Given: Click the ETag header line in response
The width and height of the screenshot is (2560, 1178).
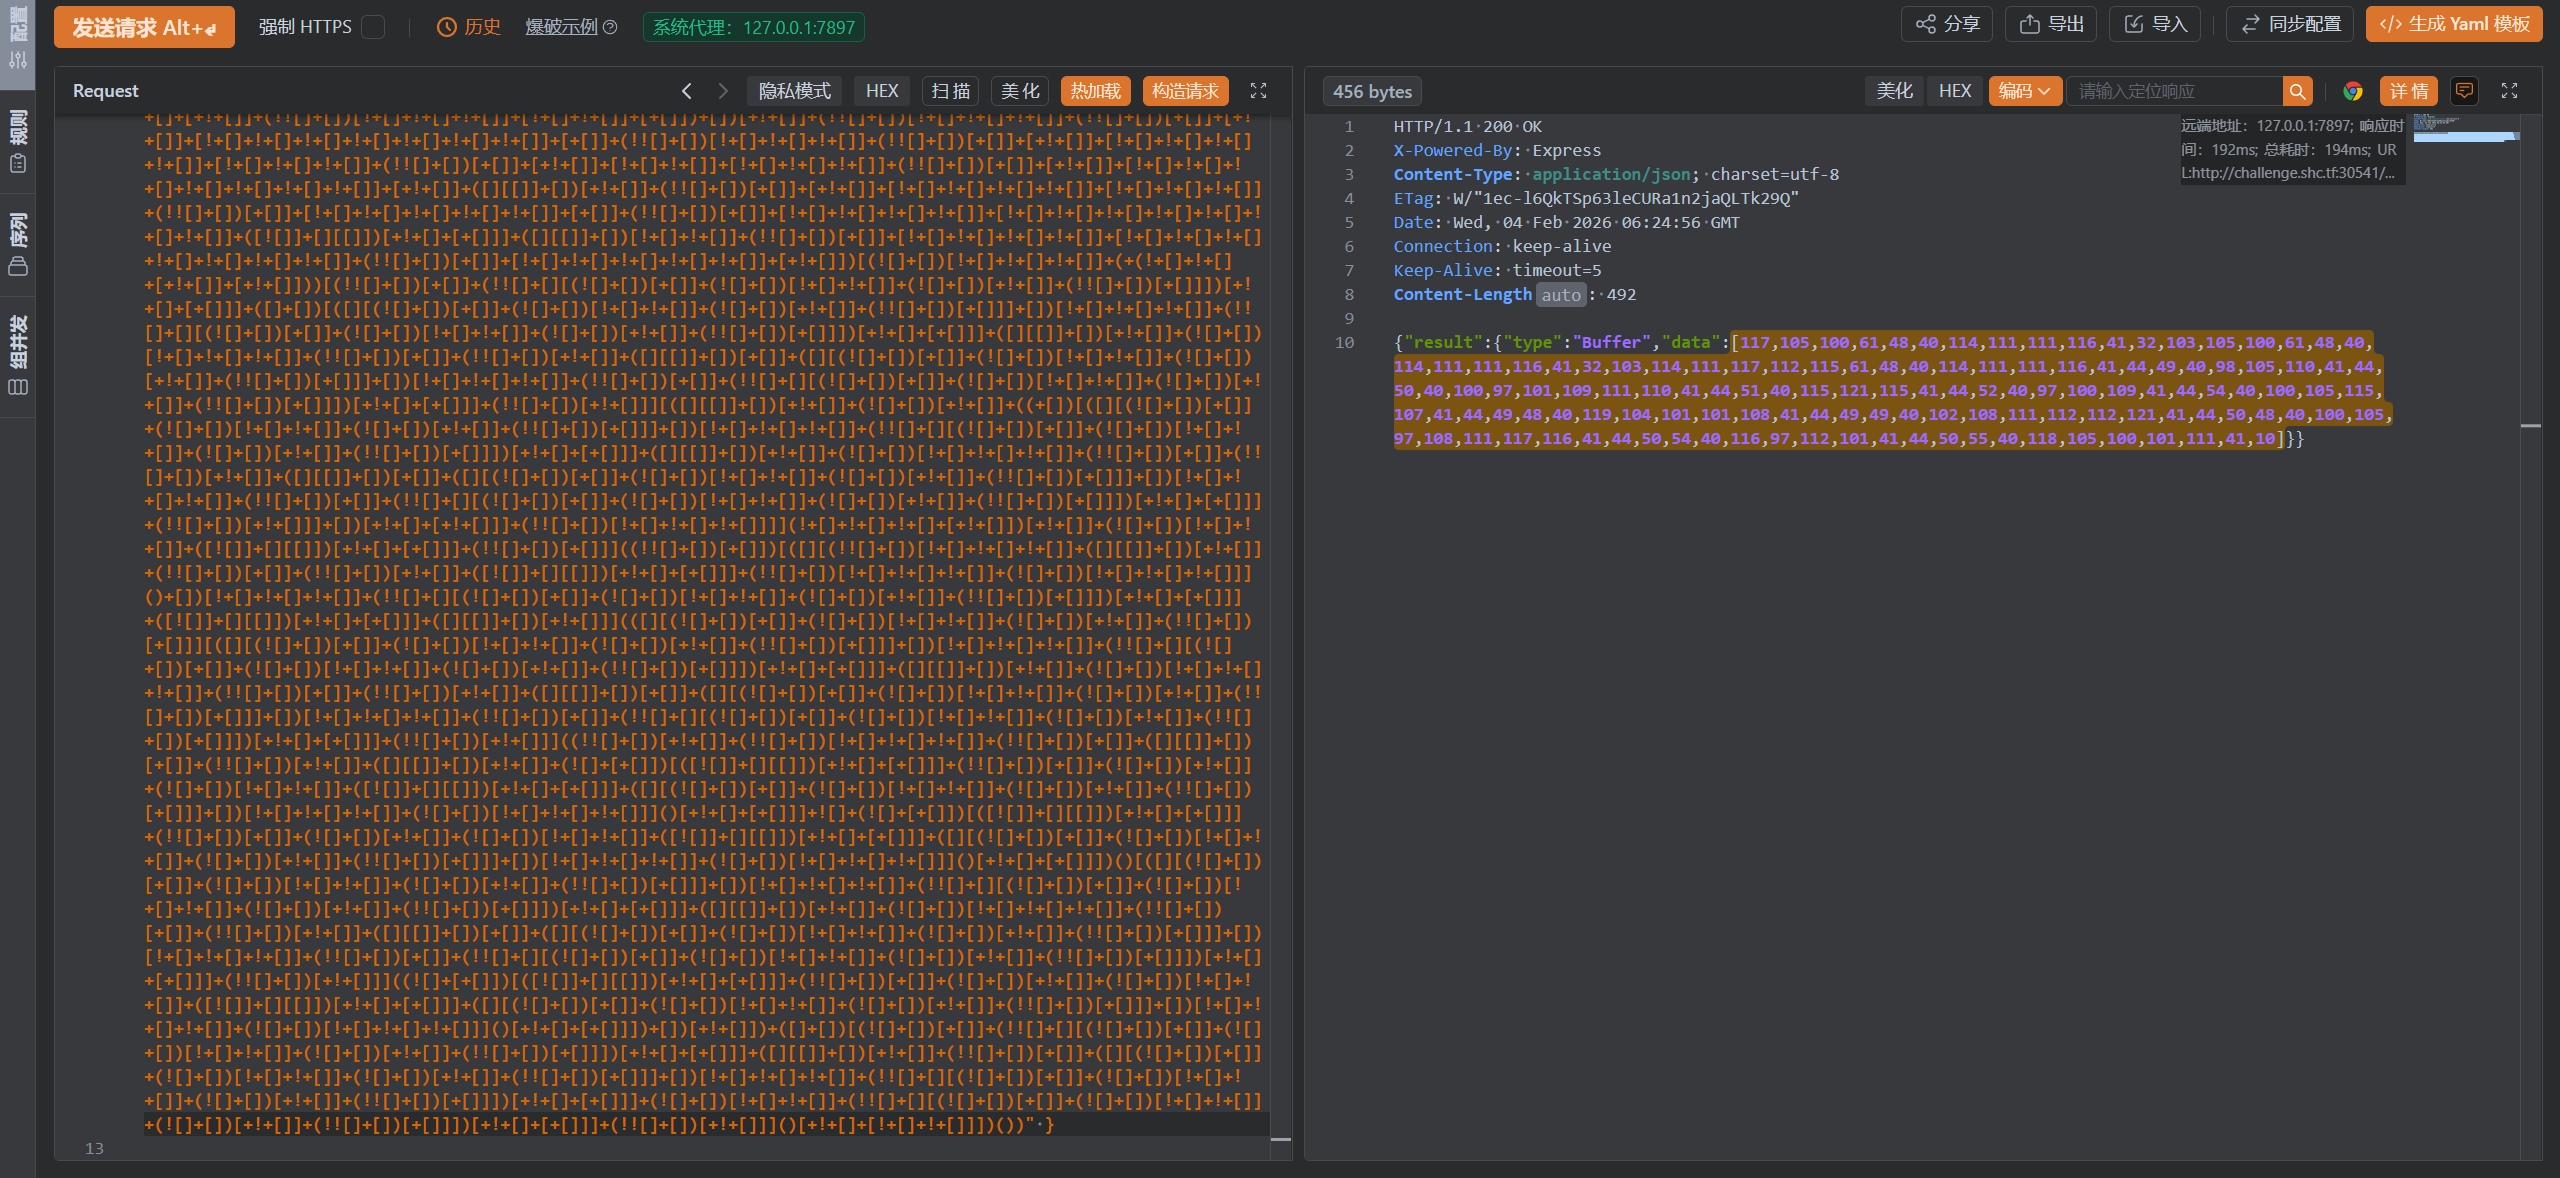Looking at the screenshot, I should coord(1596,199).
